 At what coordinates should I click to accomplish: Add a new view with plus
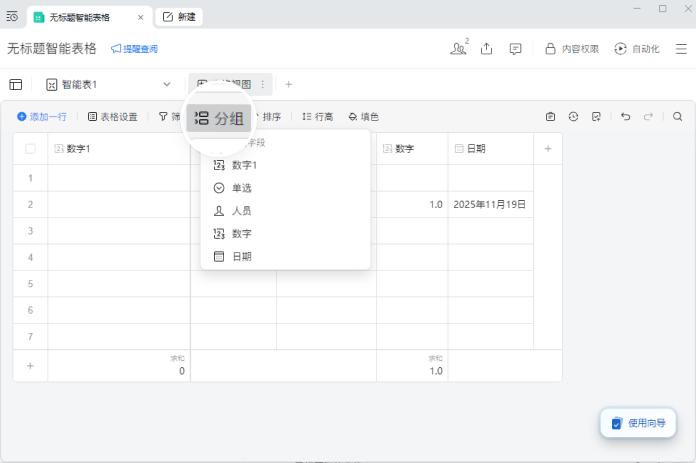tap(289, 84)
